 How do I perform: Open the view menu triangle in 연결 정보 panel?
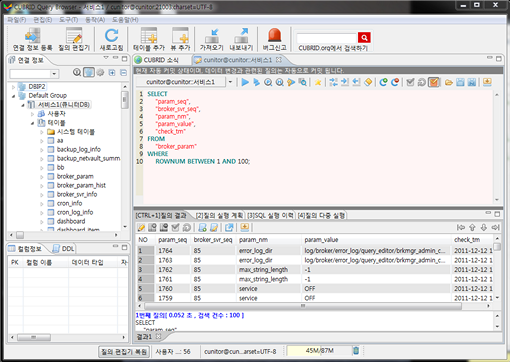[x=106, y=58]
